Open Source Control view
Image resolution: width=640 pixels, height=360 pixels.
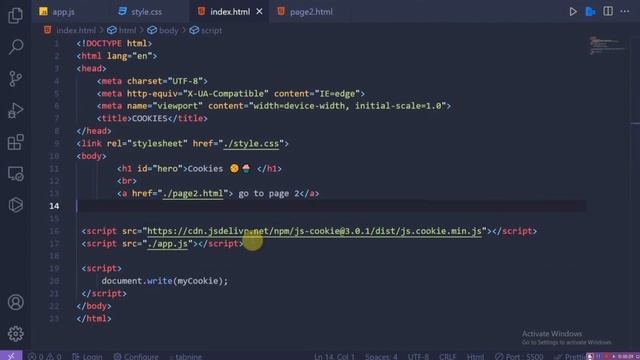16,78
